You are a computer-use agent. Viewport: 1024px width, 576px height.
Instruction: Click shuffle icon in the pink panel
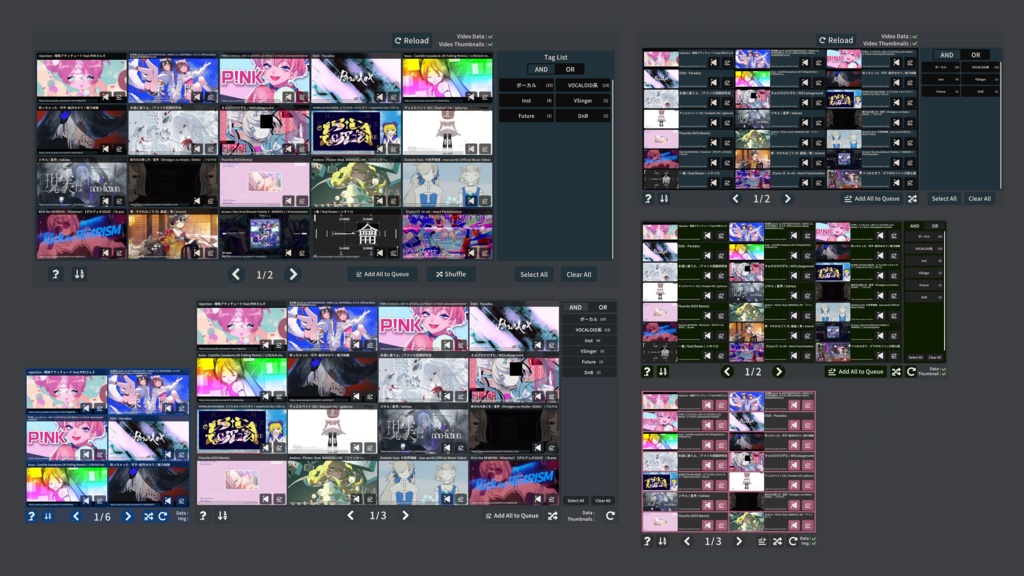coord(777,541)
